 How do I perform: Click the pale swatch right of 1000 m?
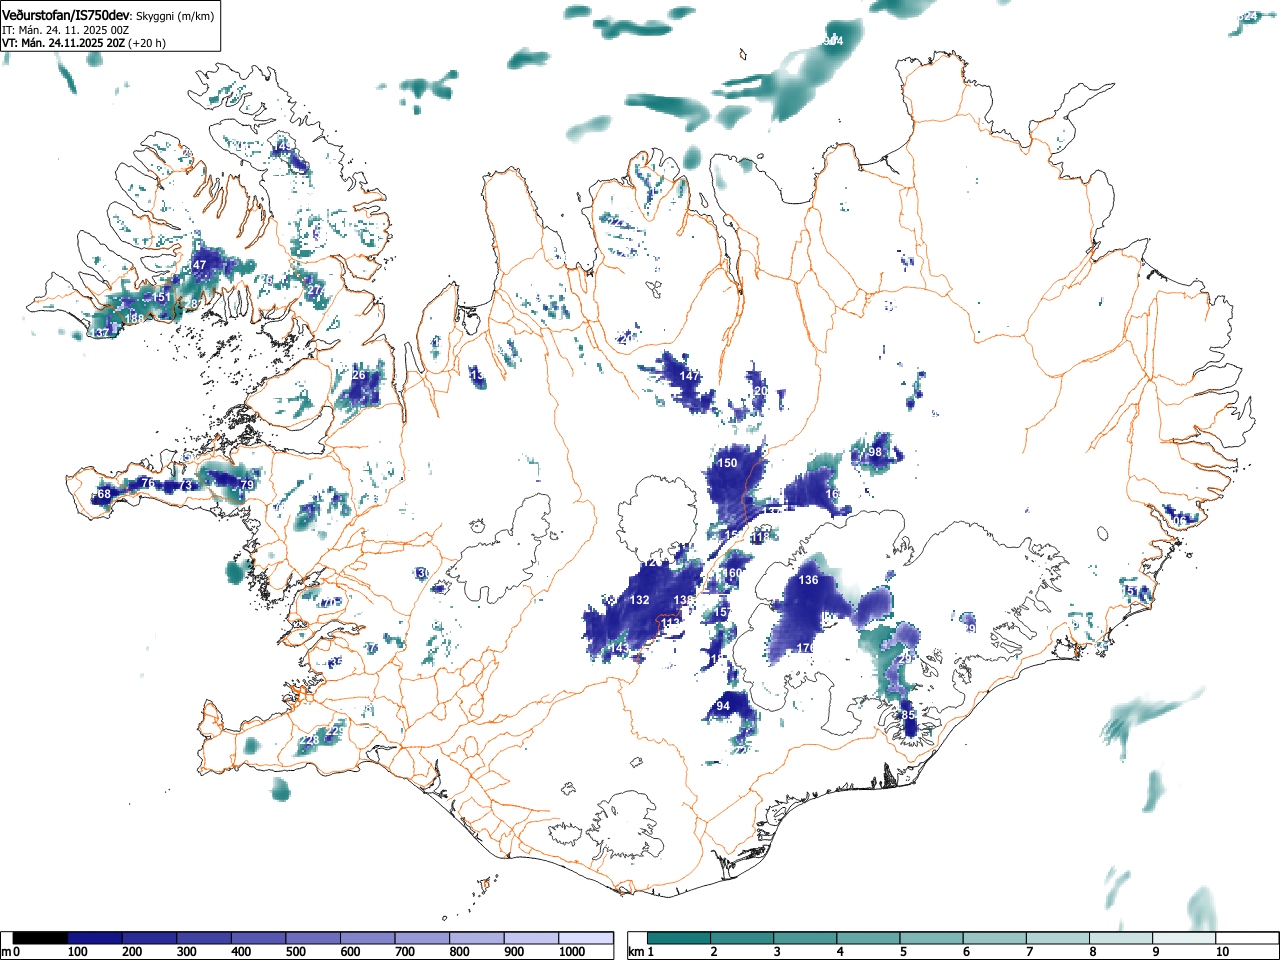pos(586,938)
